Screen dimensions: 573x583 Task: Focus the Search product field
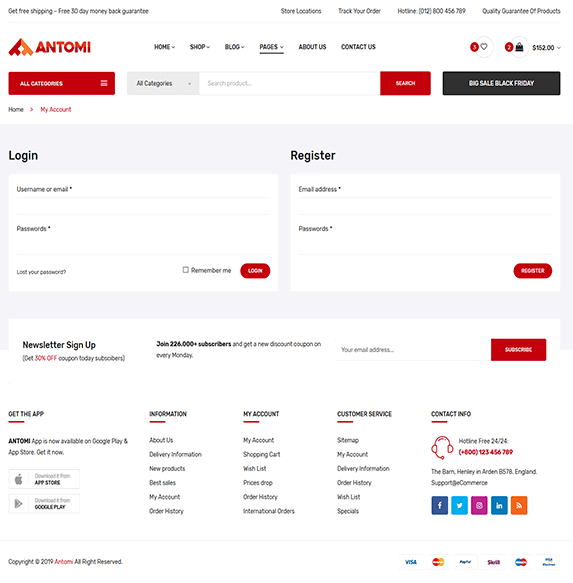tap(290, 83)
